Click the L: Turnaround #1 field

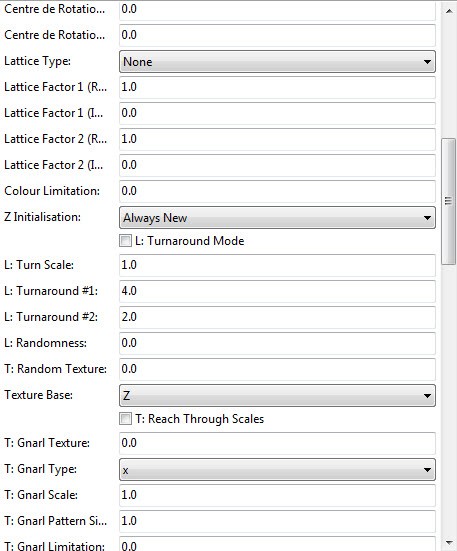click(277, 291)
